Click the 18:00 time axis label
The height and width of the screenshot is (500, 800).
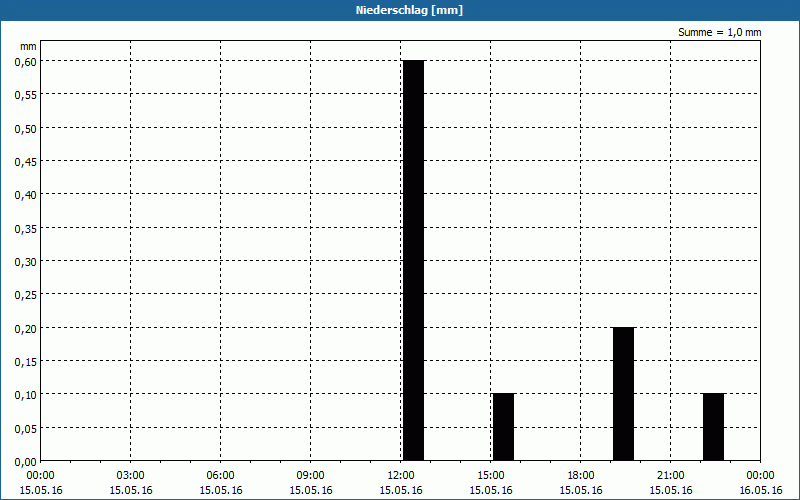tap(581, 475)
